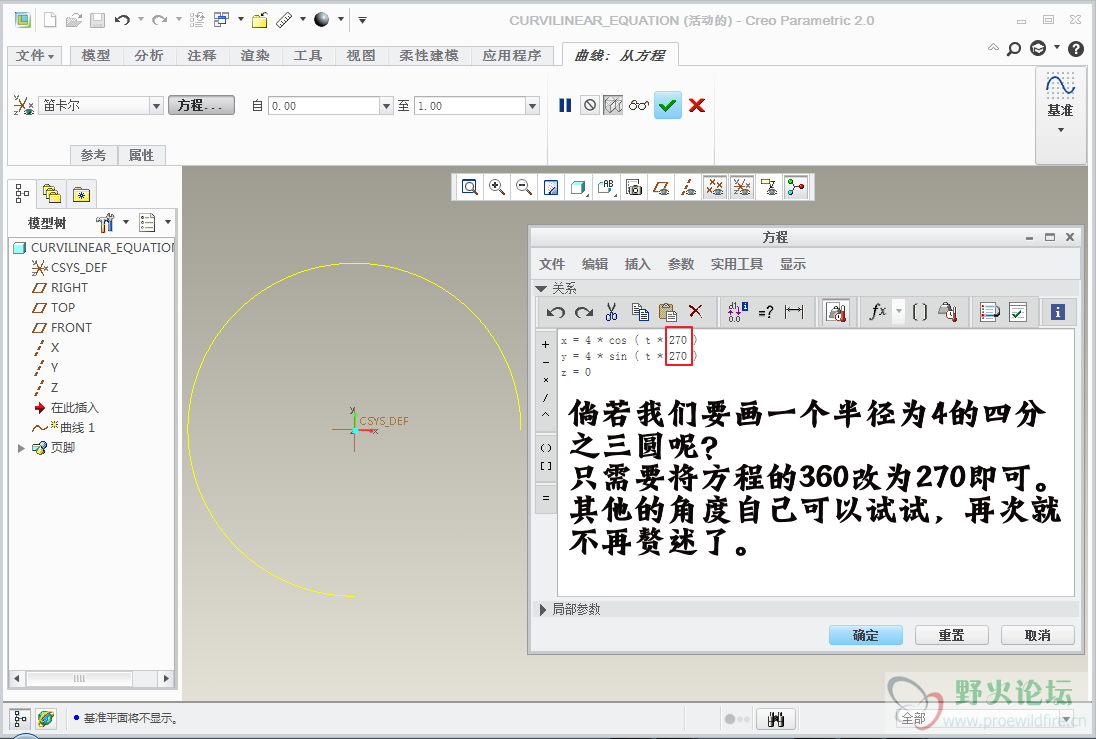Click the 取消 cancel button
Screen dimensions: 1096x739
click(x=1038, y=636)
